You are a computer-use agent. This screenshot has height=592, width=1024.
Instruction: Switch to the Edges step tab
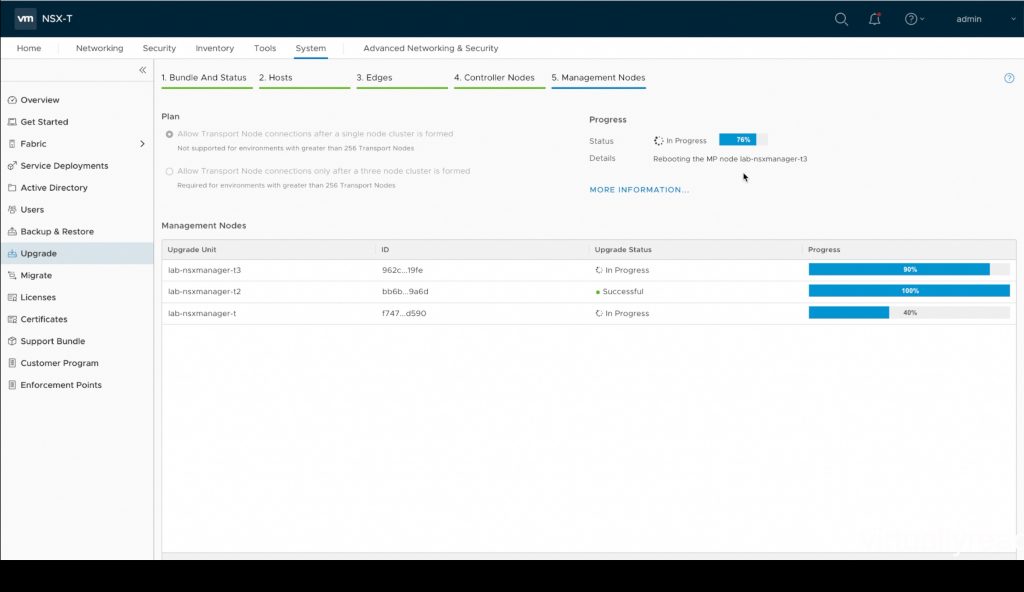click(374, 78)
